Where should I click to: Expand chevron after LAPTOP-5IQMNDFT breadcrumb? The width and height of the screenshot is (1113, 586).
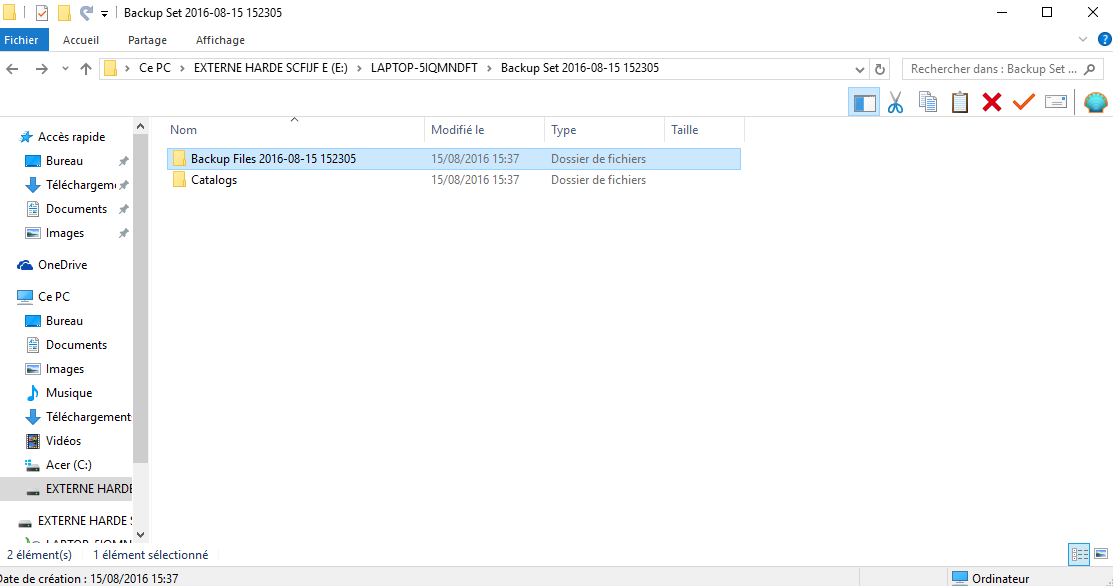click(489, 68)
